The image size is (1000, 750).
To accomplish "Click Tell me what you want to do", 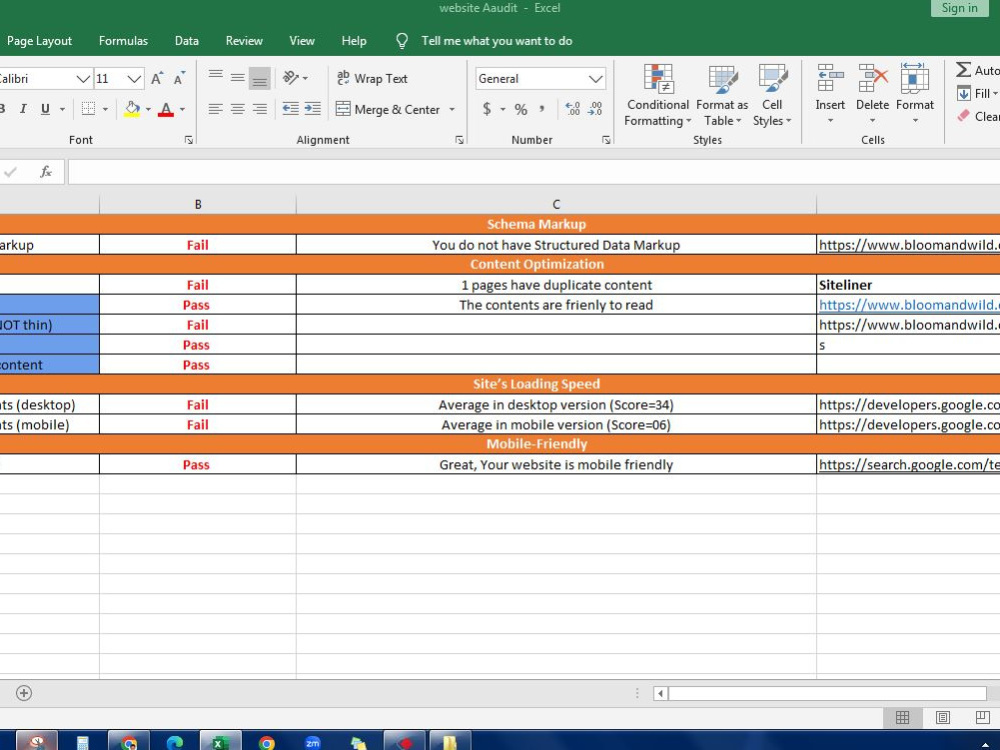I will coord(496,41).
